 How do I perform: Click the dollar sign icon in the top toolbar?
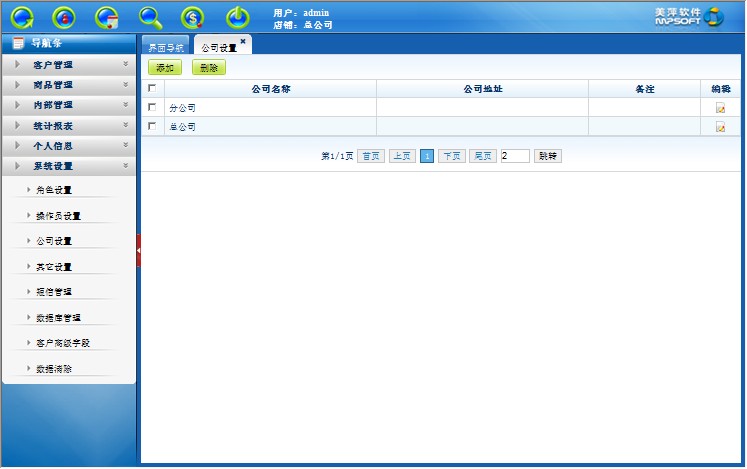(x=193, y=16)
